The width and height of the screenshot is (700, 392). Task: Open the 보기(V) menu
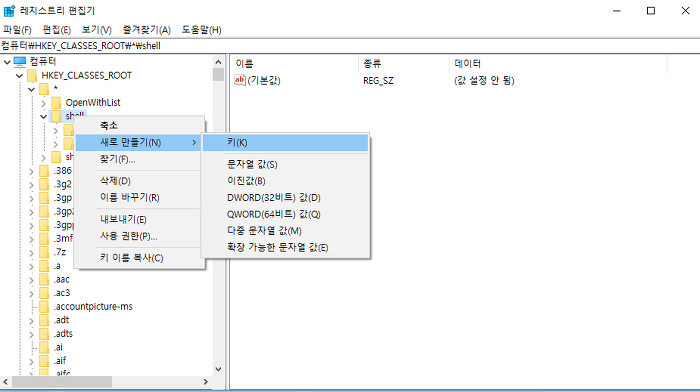(96, 30)
